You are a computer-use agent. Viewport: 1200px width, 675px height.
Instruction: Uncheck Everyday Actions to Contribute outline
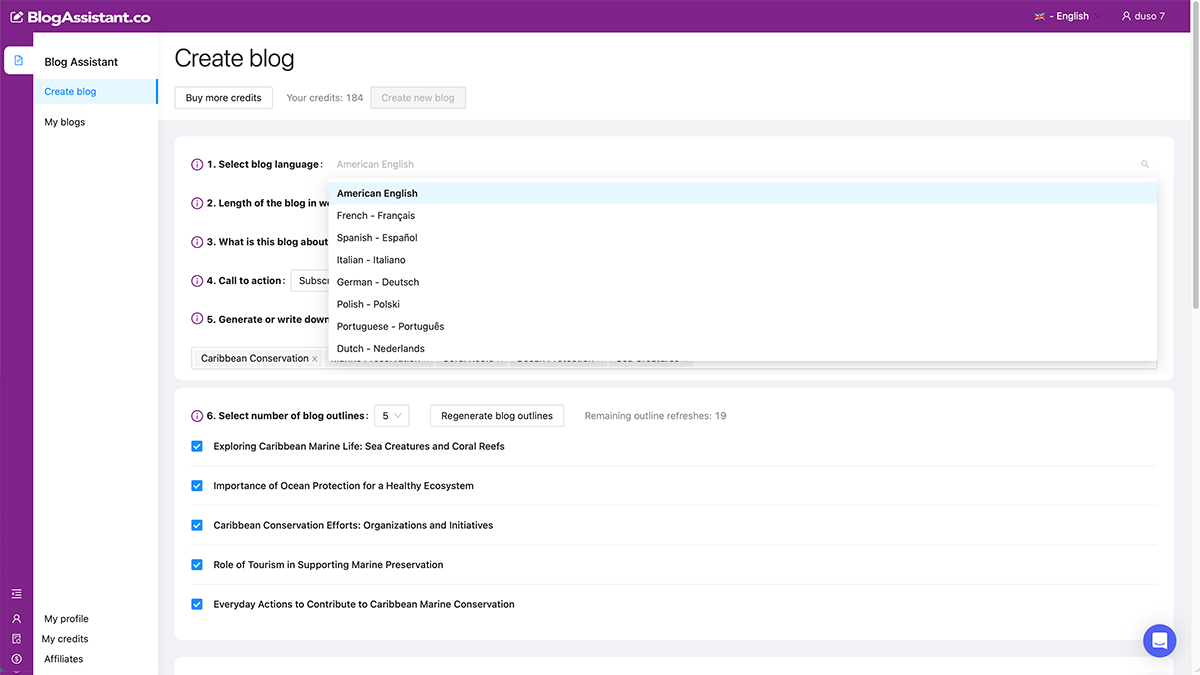point(197,605)
